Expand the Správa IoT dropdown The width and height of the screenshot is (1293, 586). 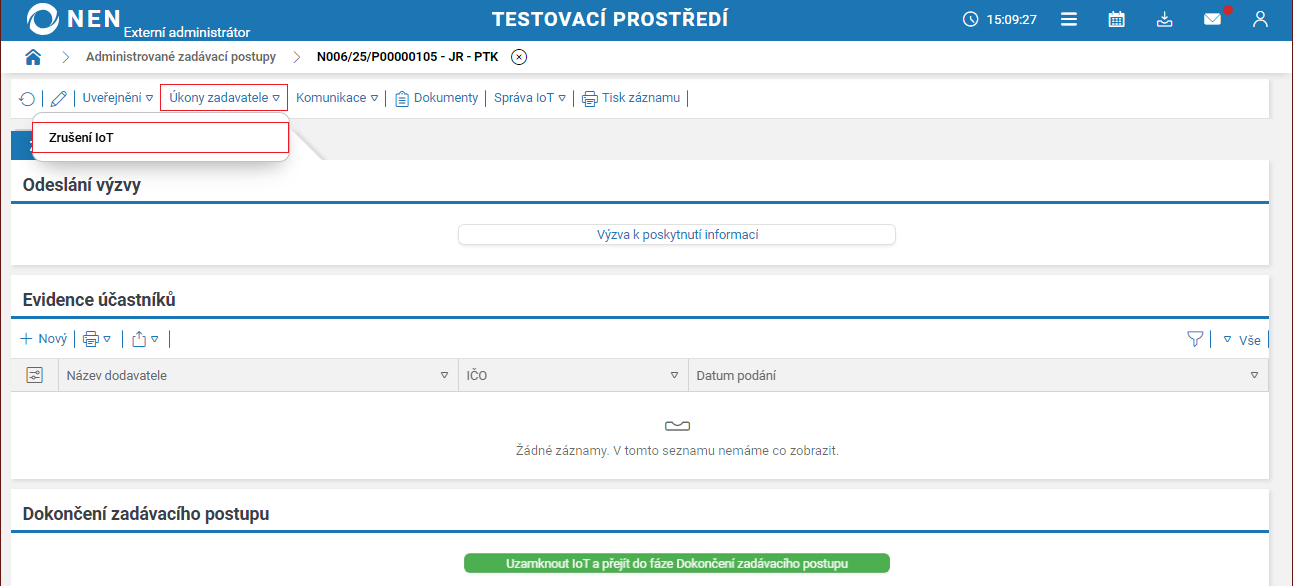pyautogui.click(x=530, y=98)
